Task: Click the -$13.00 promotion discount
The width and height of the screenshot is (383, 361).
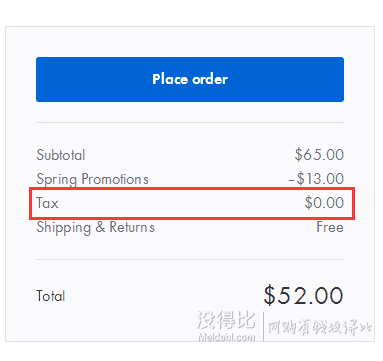Action: [x=316, y=179]
